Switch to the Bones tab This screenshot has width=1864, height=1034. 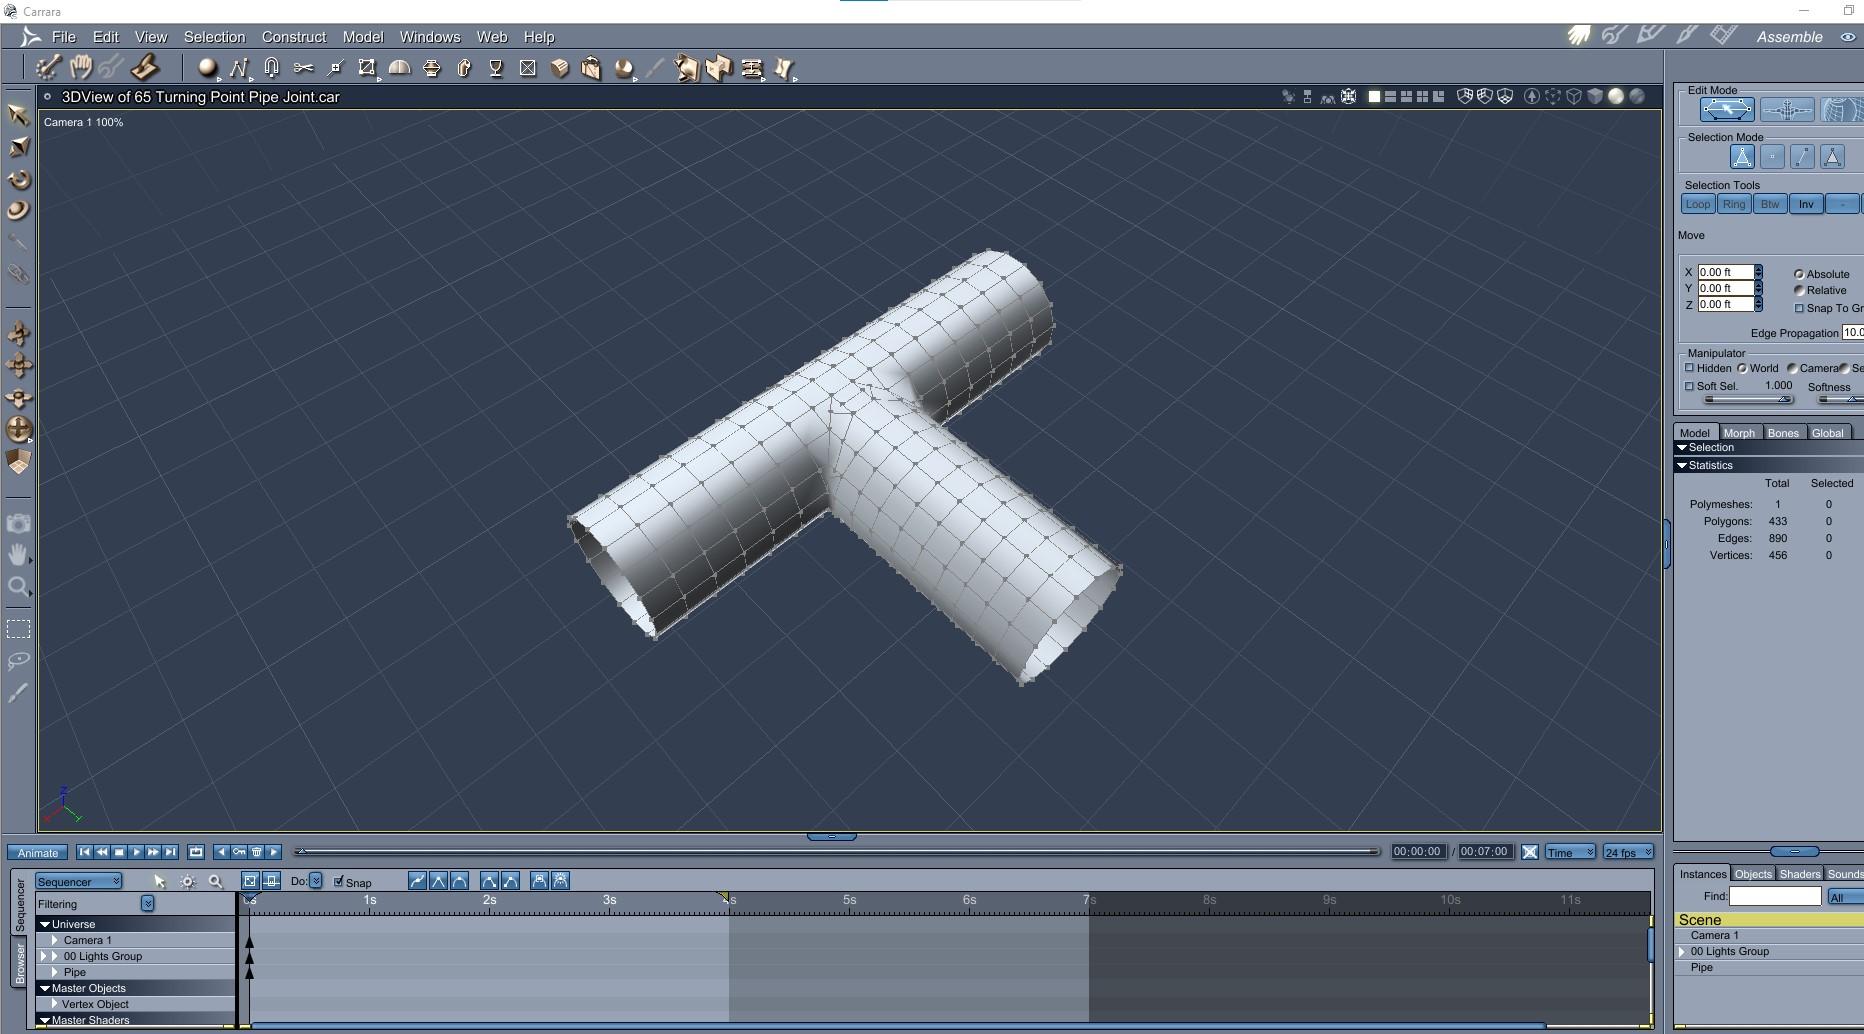pyautogui.click(x=1783, y=433)
